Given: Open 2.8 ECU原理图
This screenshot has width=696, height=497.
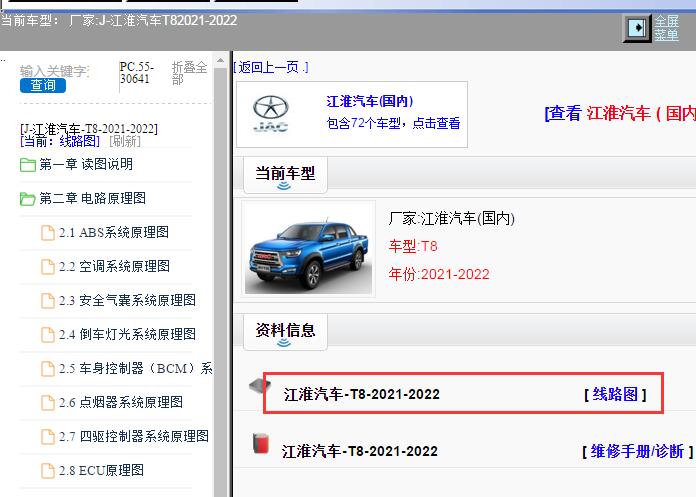Looking at the screenshot, I should tap(101, 470).
